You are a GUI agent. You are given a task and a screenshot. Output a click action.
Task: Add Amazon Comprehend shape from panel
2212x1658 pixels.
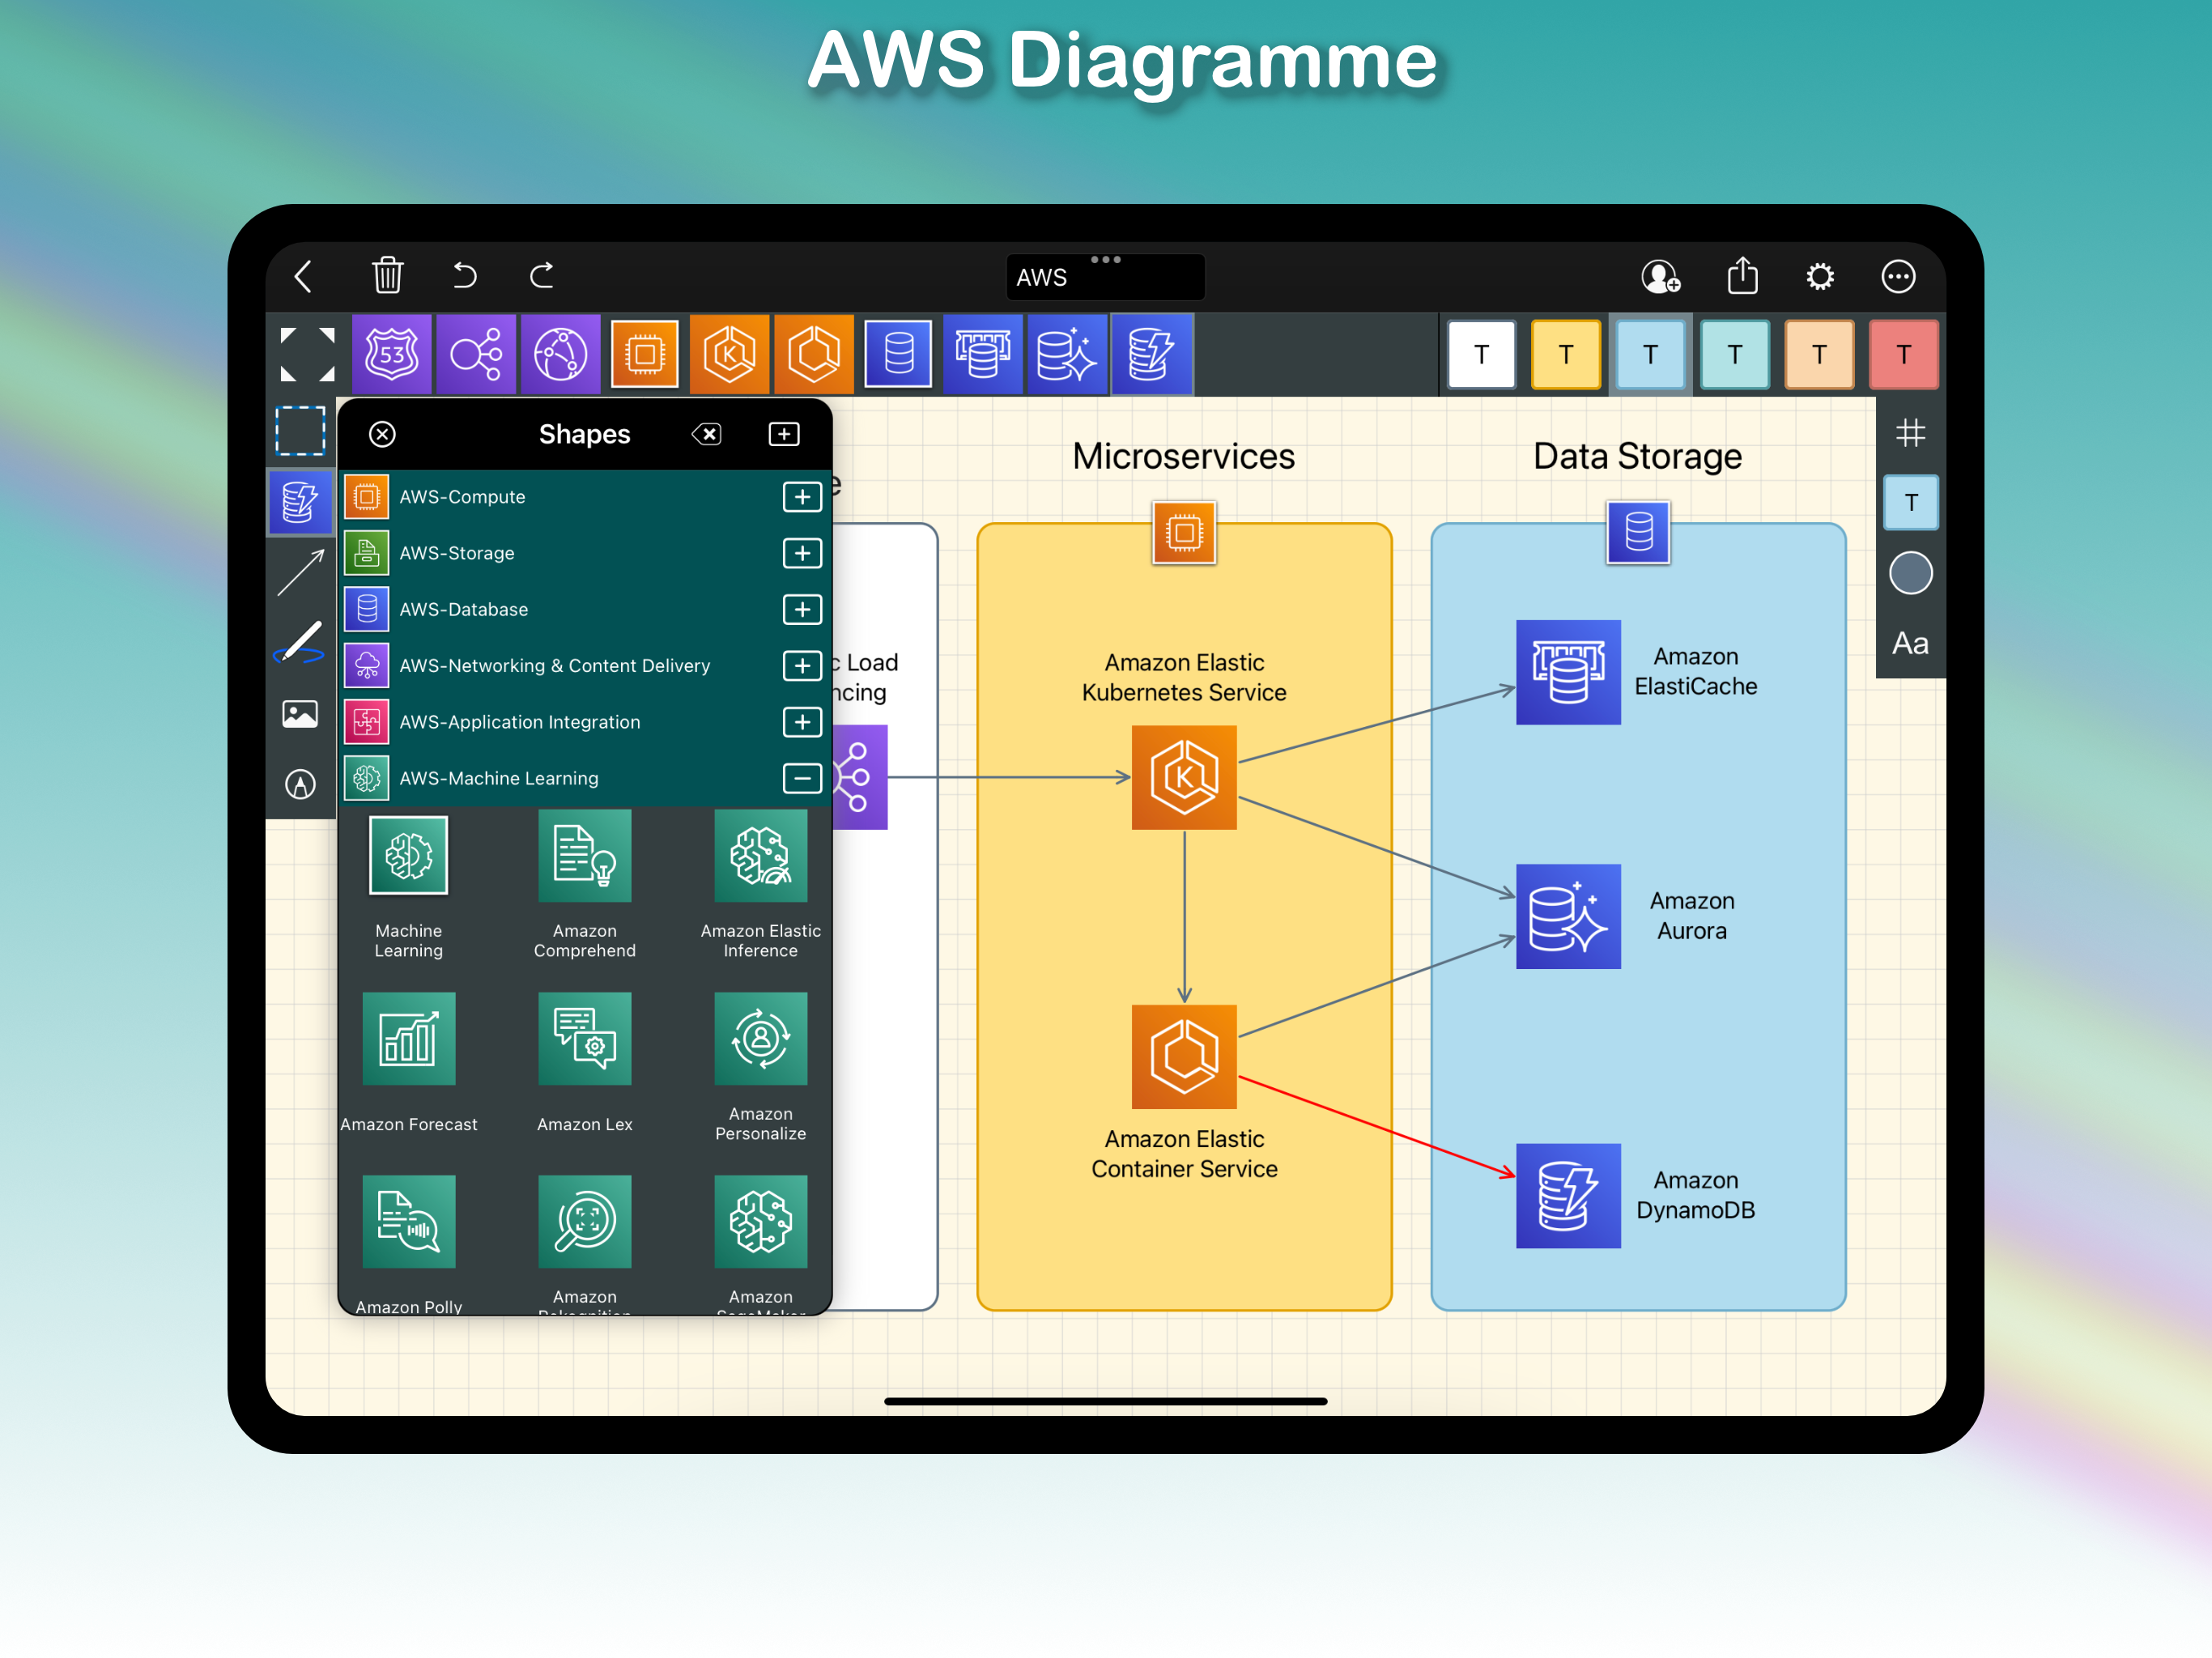[585, 884]
